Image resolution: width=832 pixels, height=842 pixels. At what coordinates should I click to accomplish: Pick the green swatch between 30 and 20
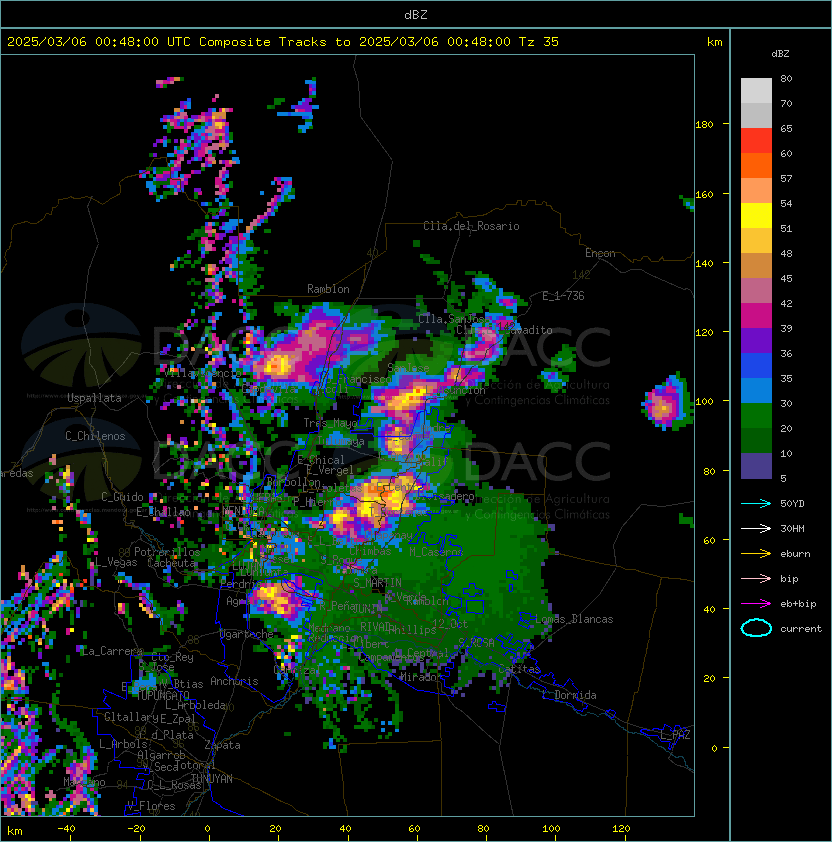pyautogui.click(x=756, y=416)
